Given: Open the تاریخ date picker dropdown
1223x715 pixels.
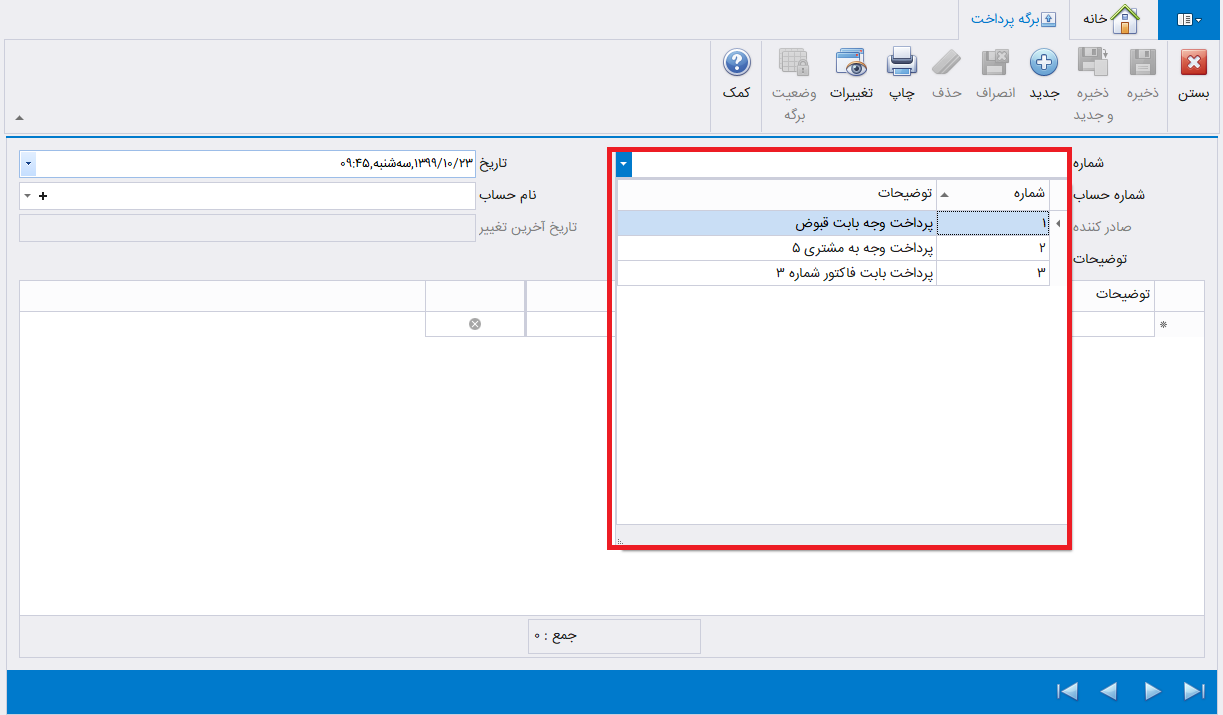Looking at the screenshot, I should coord(28,163).
